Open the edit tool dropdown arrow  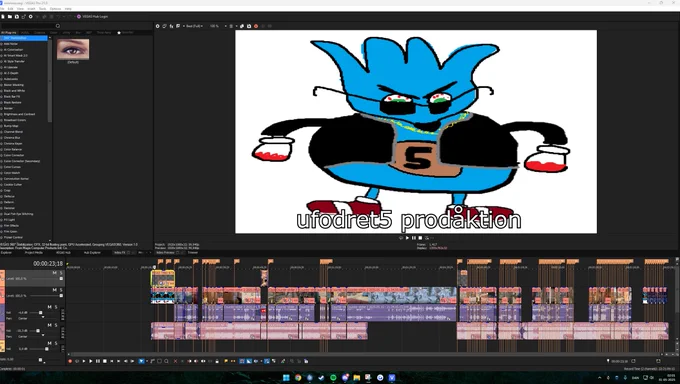[x=147, y=361]
